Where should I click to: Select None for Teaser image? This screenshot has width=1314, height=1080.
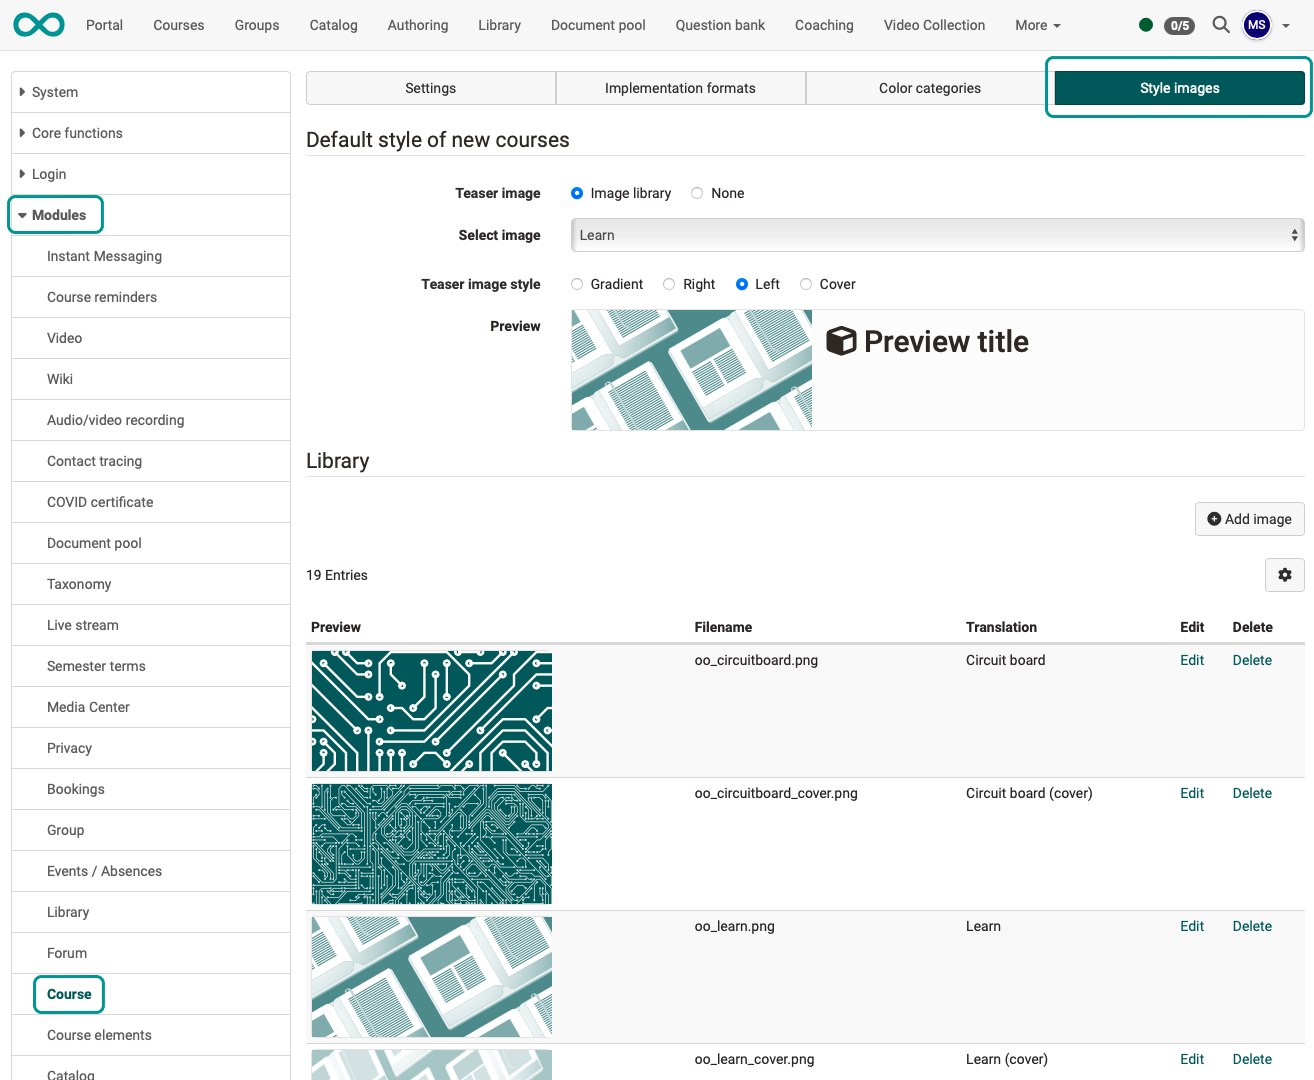click(696, 193)
